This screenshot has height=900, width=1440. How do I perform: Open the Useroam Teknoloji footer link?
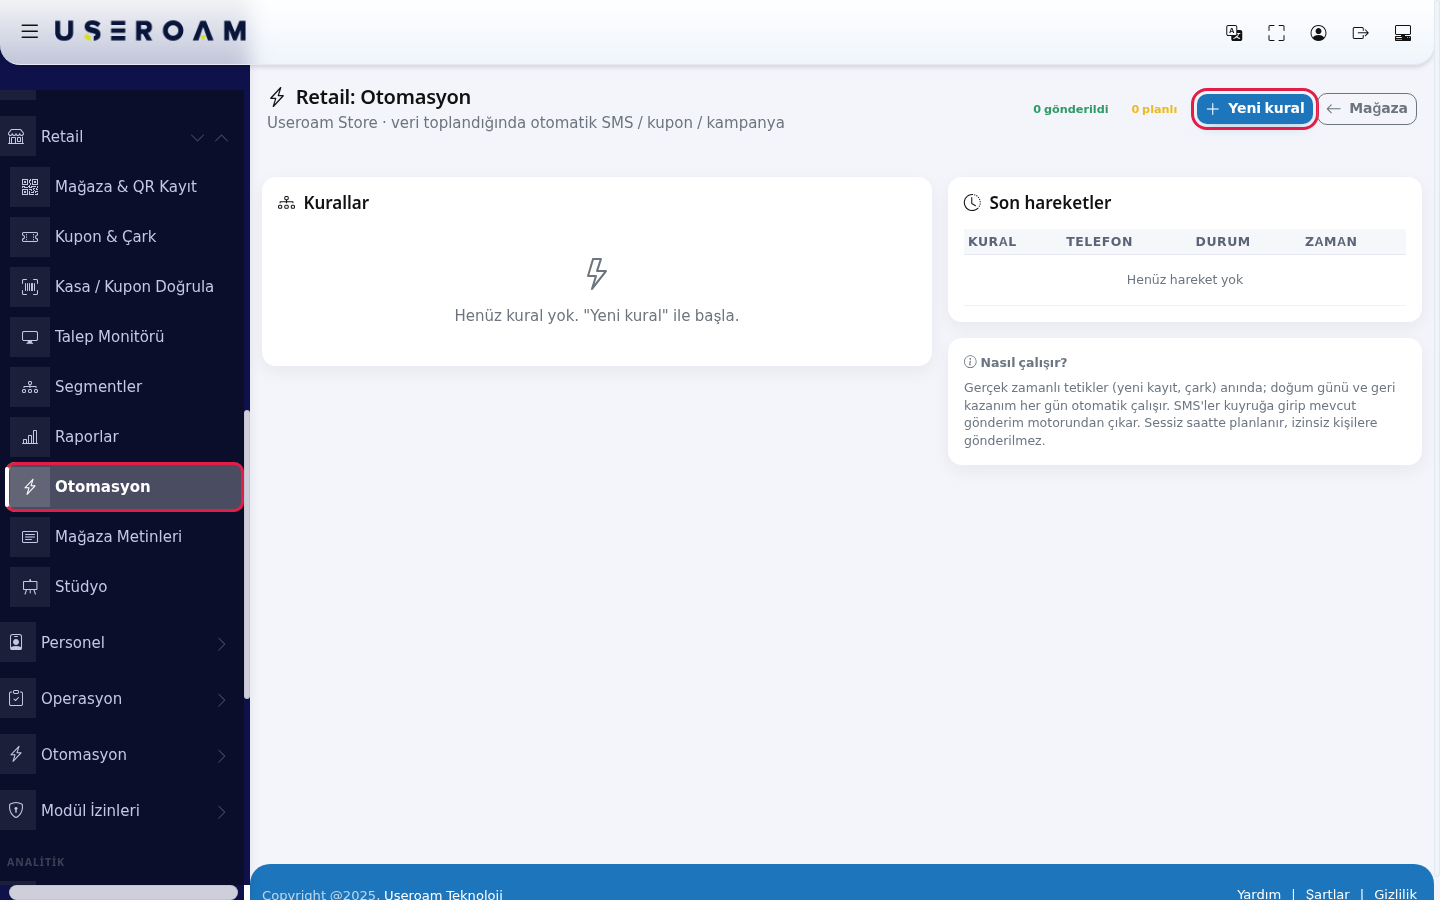[x=443, y=894]
